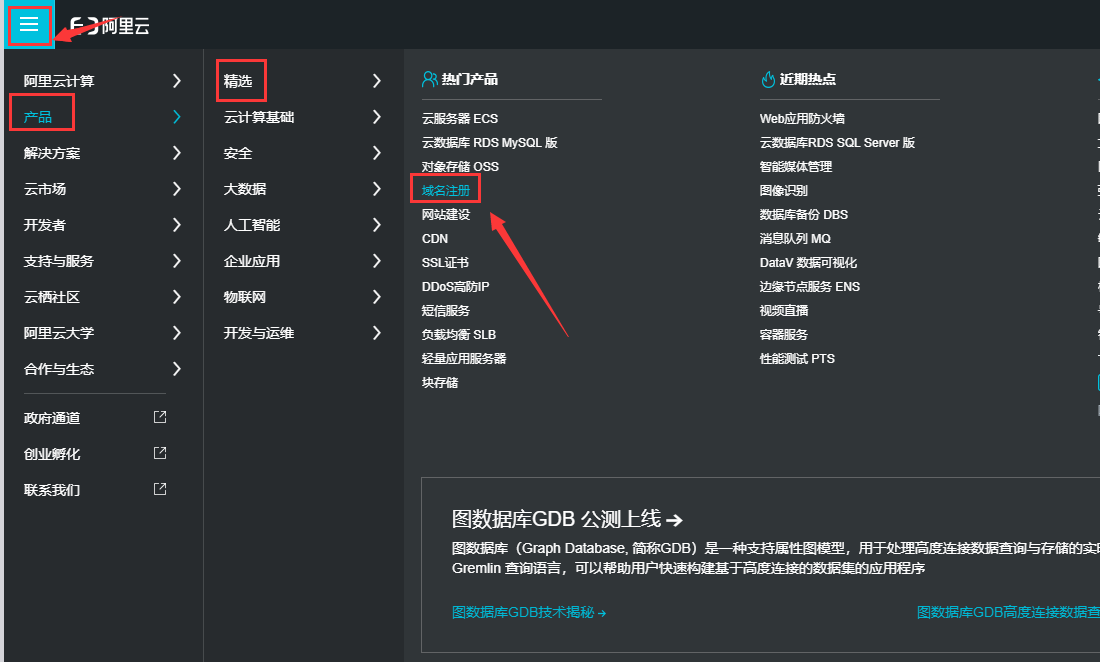Viewport: 1100px width, 662px height.
Task: Open the 云市场 menu item
Action: point(45,189)
